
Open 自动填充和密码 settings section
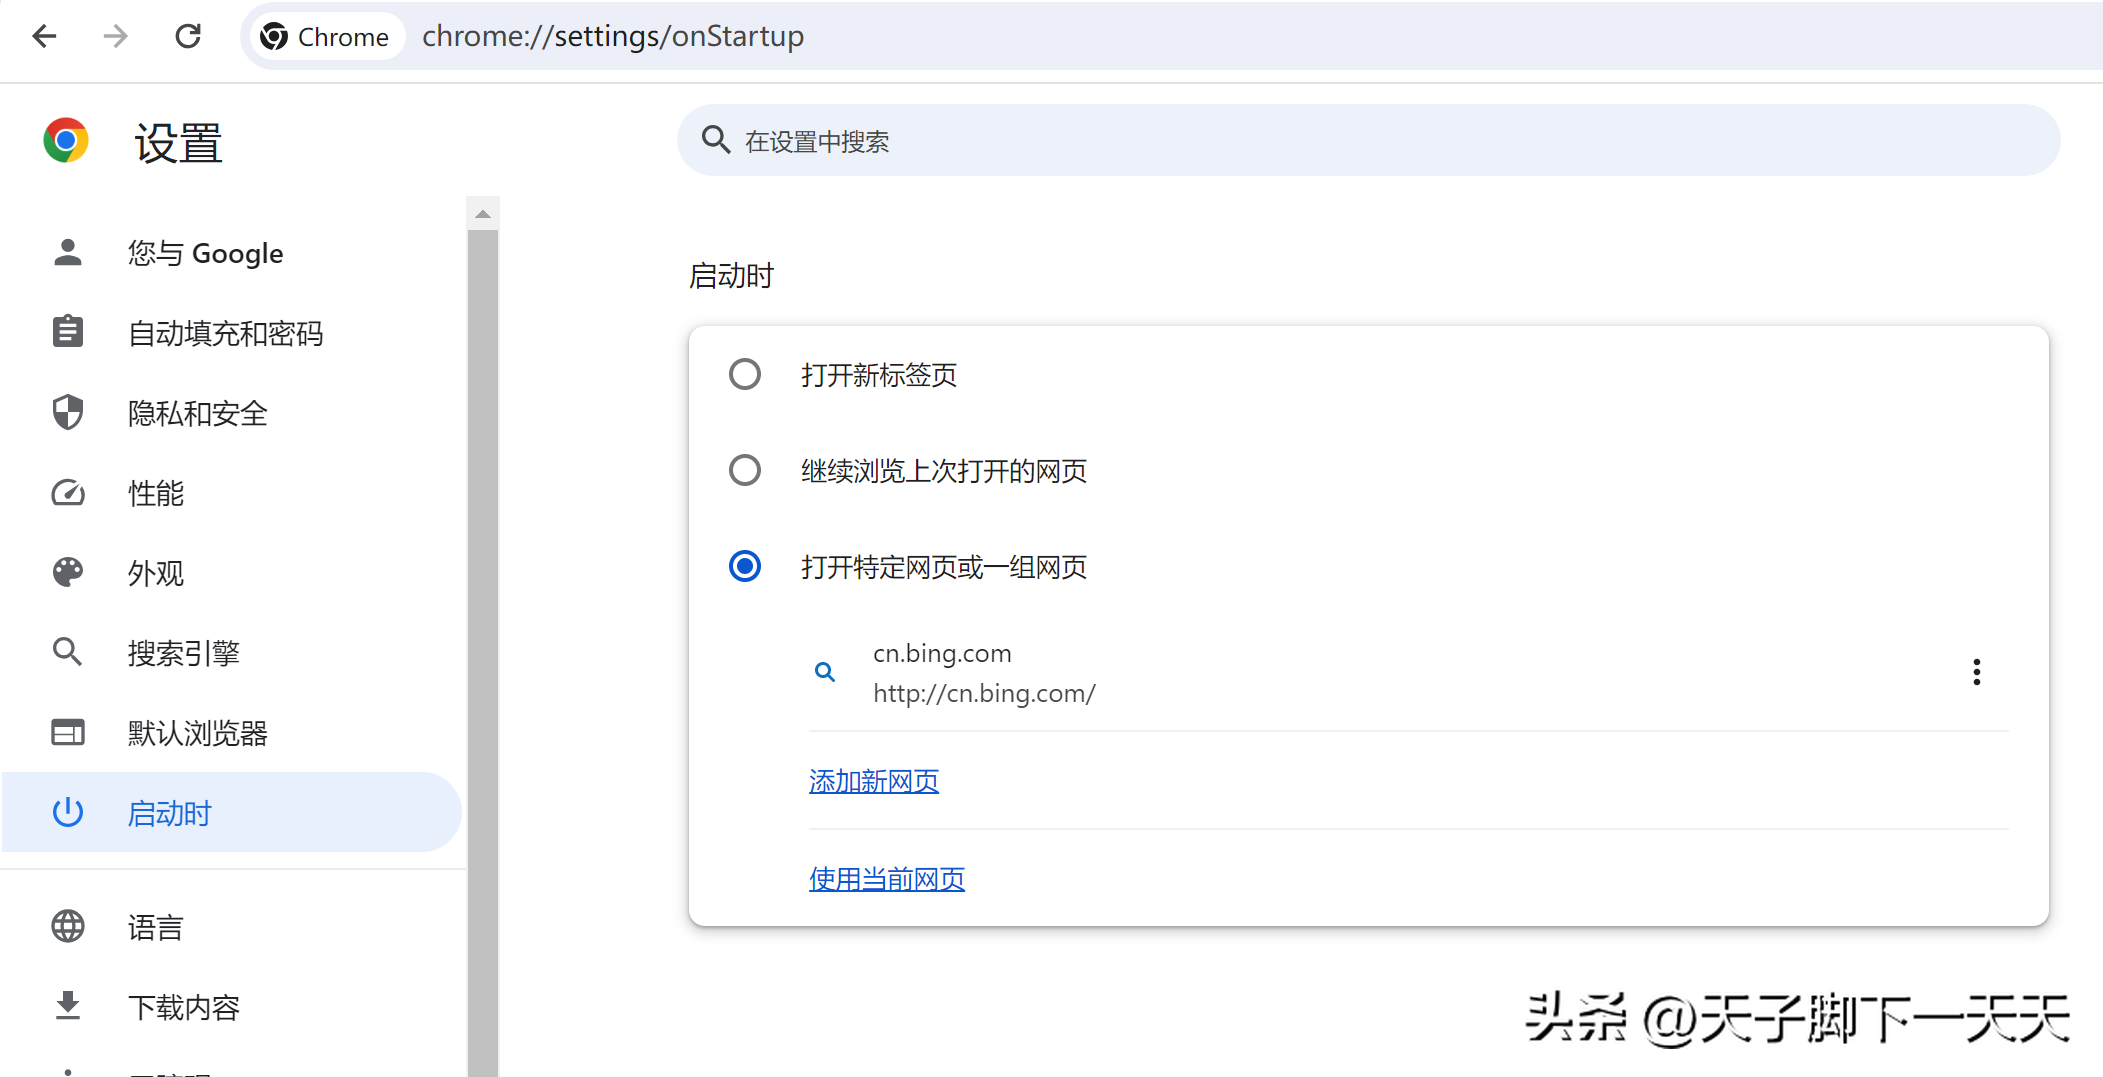pos(225,333)
